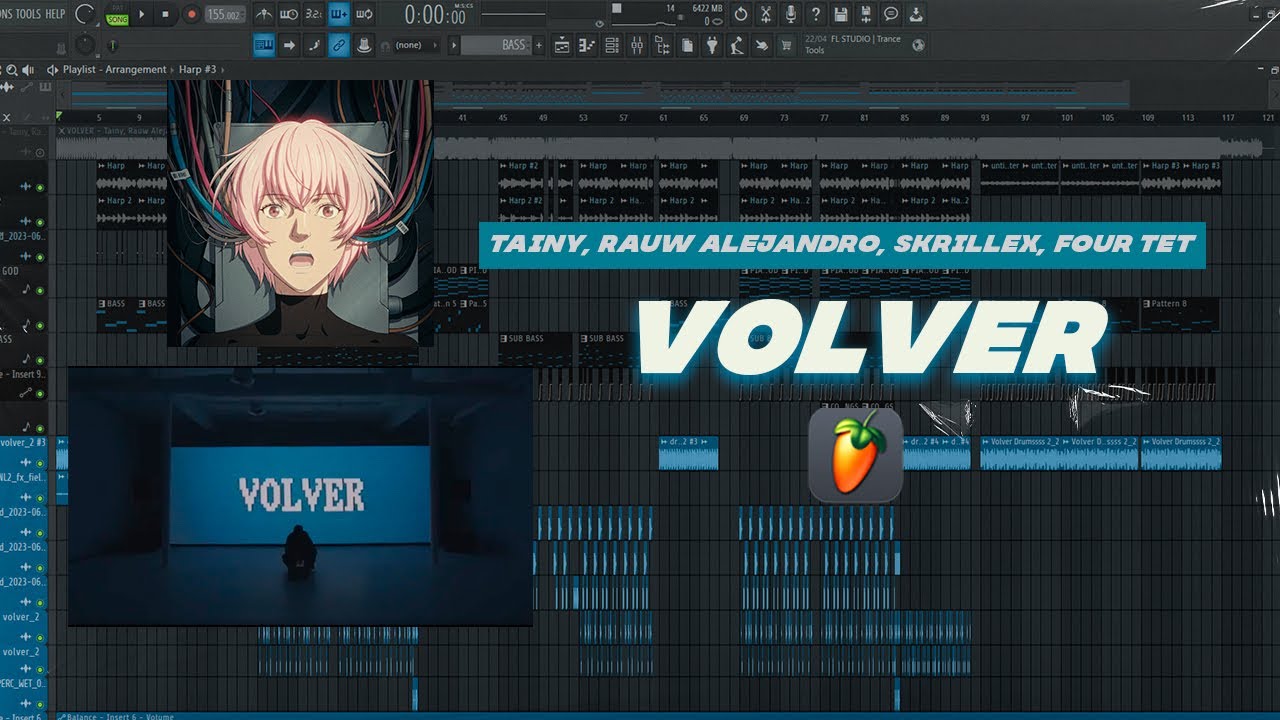Click the speech bubble project info icon

(891, 14)
